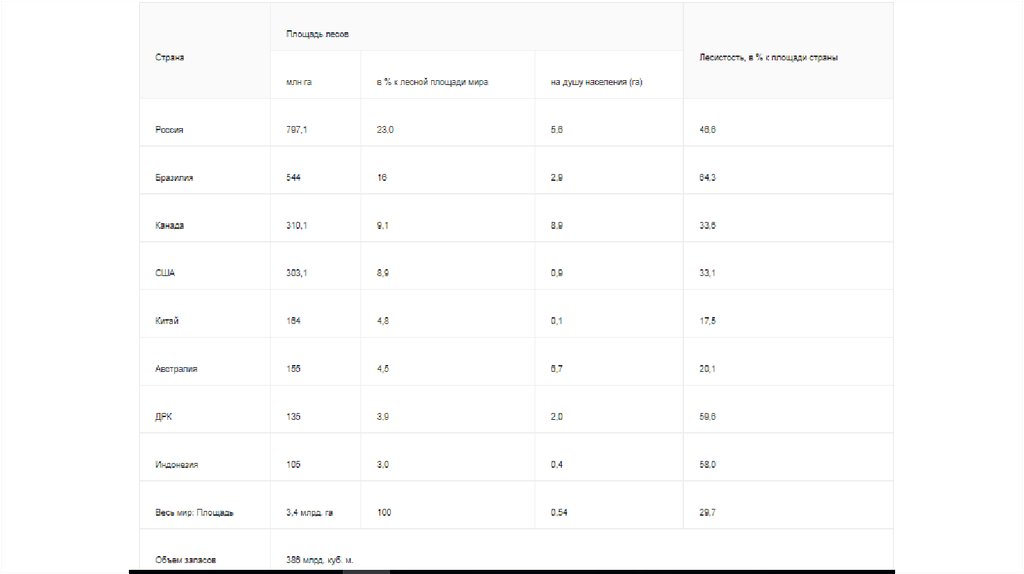Select the "Площадь лесов" header cell
The image size is (1024, 574).
pos(317,34)
